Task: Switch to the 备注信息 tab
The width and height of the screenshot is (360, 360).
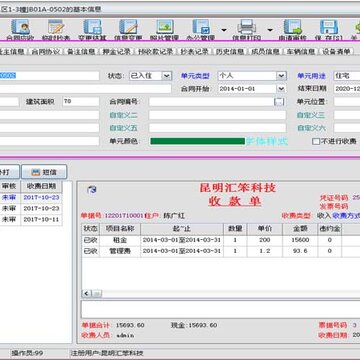Action: [x=81, y=52]
